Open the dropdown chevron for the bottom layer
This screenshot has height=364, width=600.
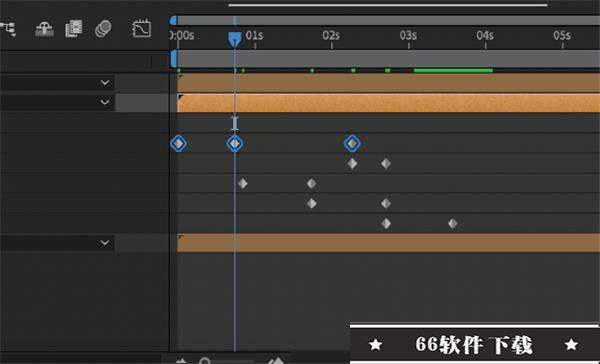104,243
